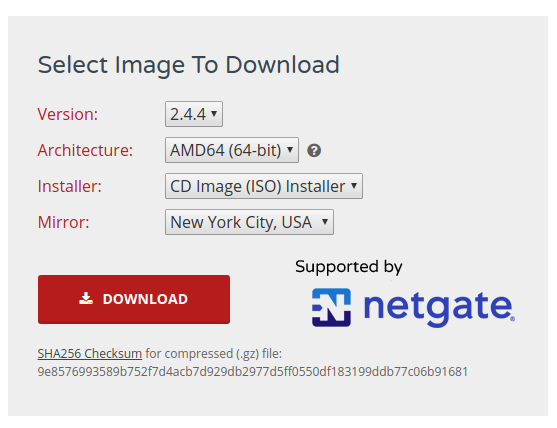Click the Netgate logo emblem

tap(331, 307)
